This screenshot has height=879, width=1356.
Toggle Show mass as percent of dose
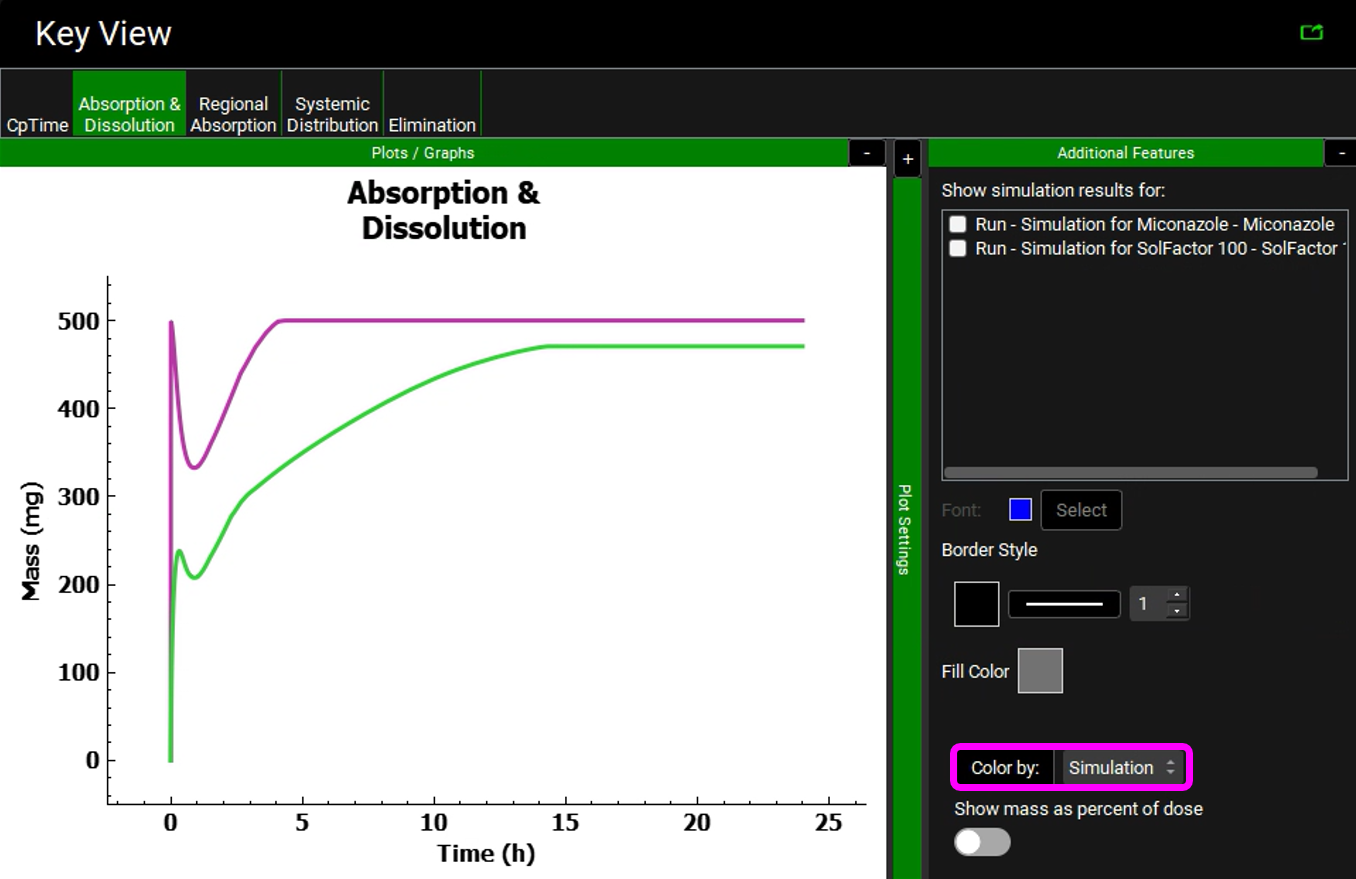coord(982,842)
